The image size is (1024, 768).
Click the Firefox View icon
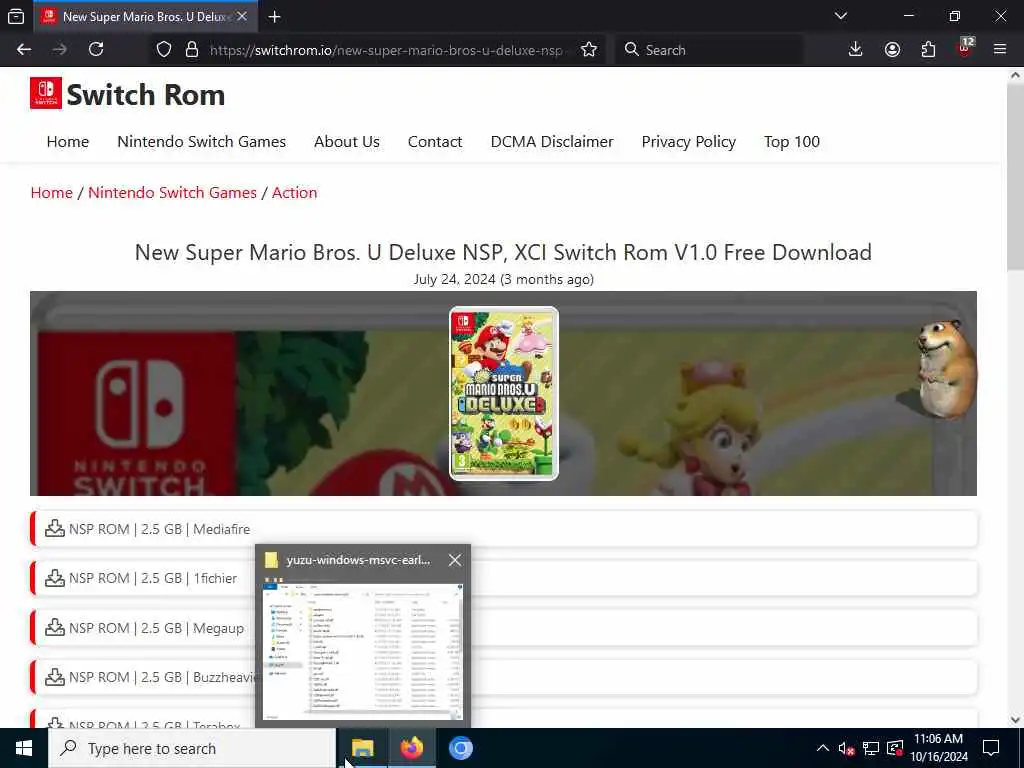[x=16, y=16]
